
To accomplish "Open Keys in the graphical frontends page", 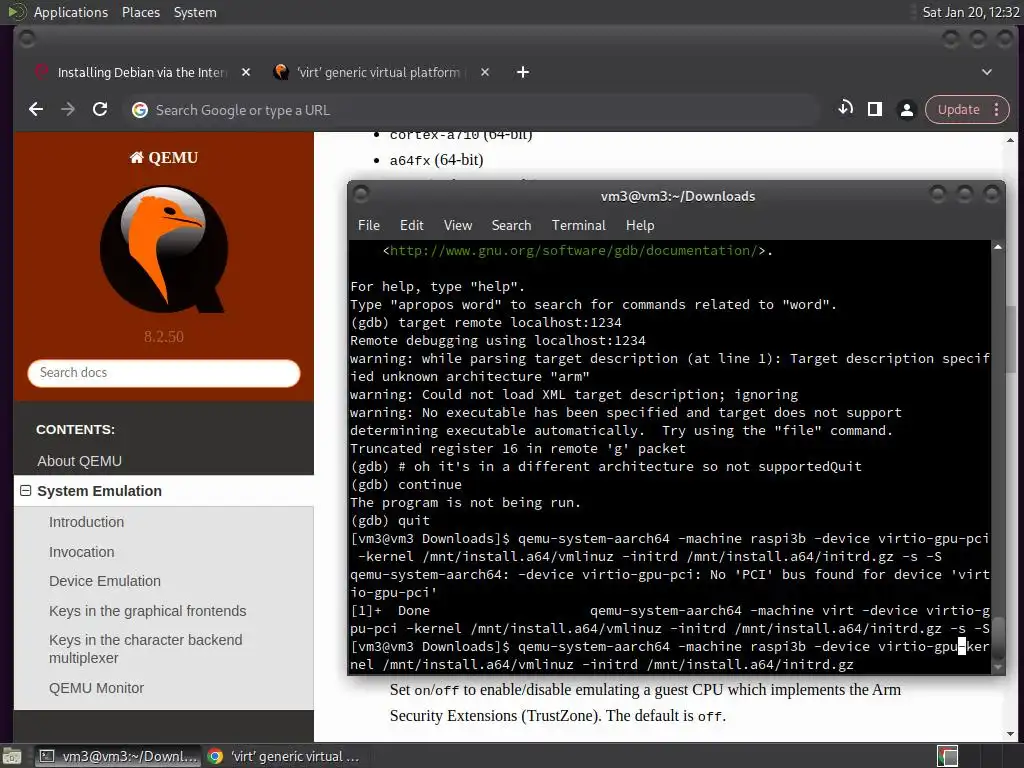I will pos(148,611).
